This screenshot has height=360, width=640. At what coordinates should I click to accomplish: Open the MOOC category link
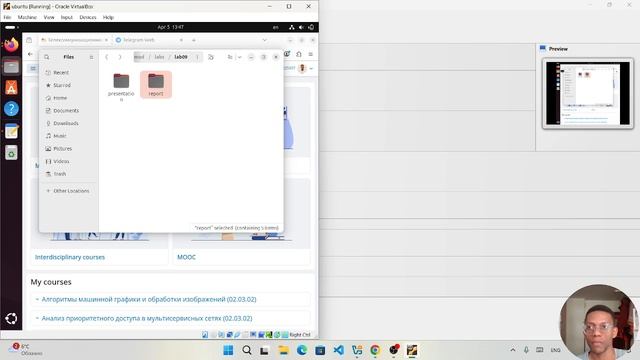click(x=187, y=257)
